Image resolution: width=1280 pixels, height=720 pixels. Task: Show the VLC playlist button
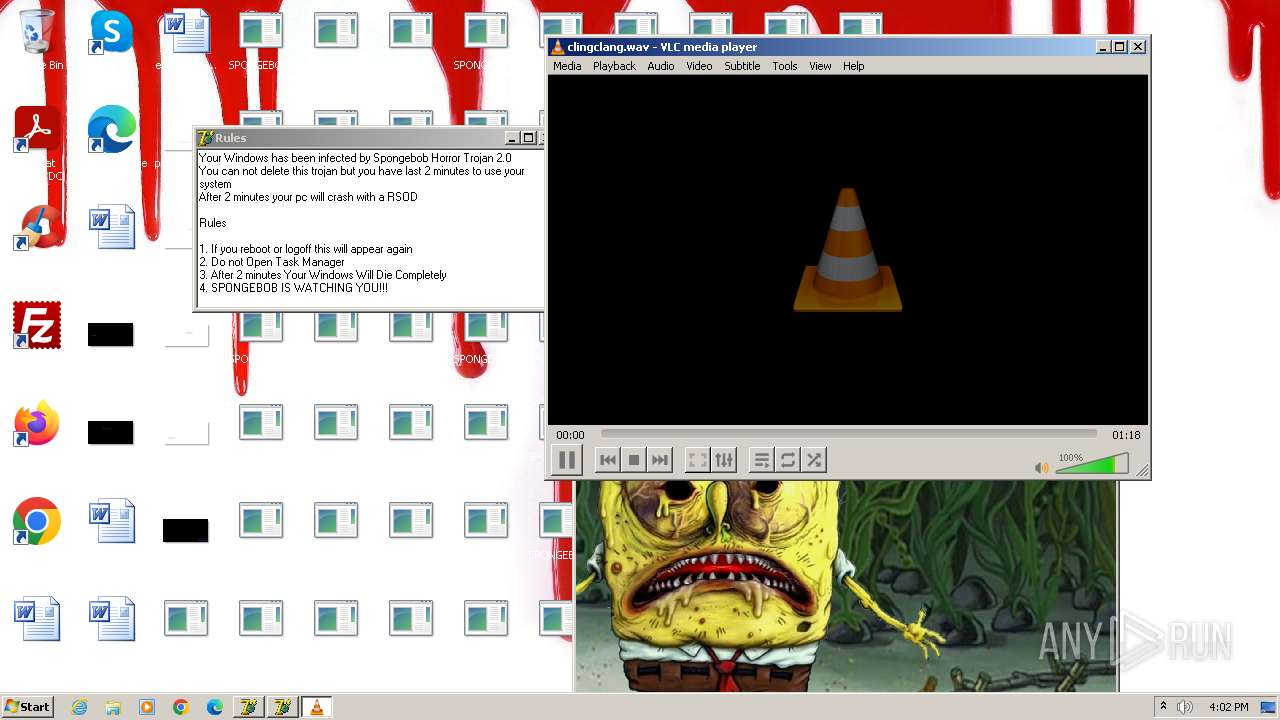[762, 460]
